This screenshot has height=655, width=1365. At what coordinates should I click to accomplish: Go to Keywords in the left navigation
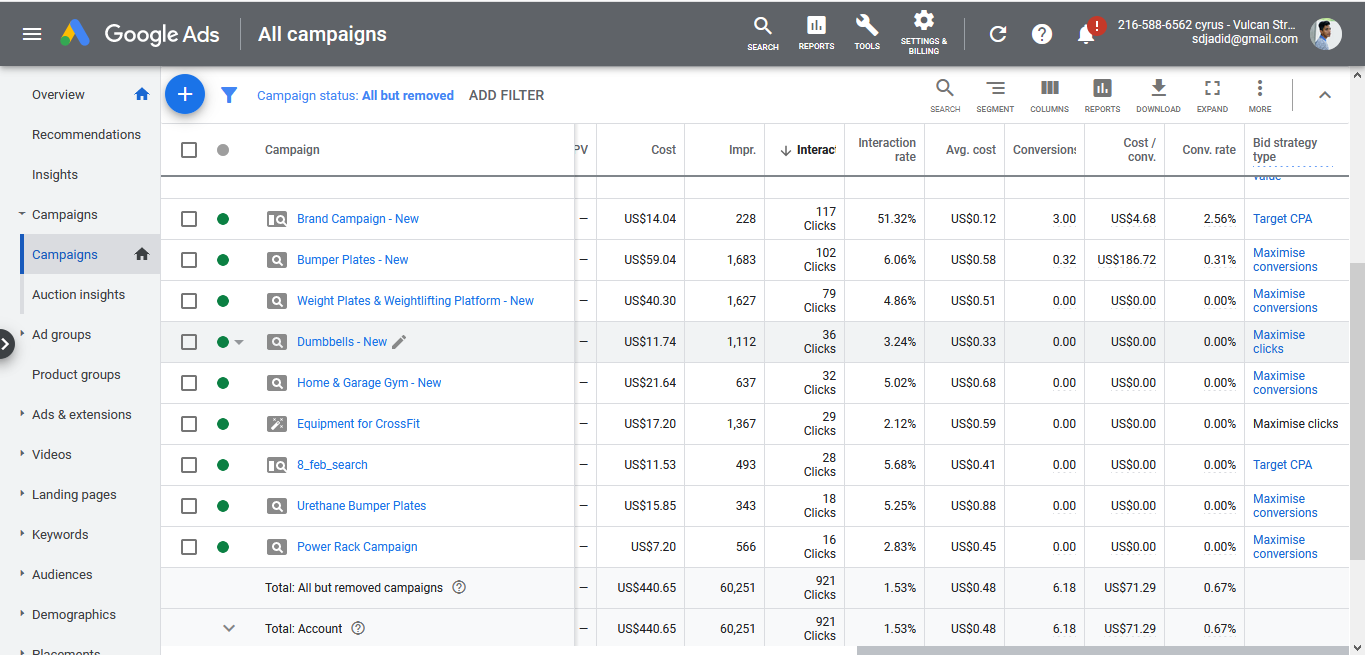[60, 535]
